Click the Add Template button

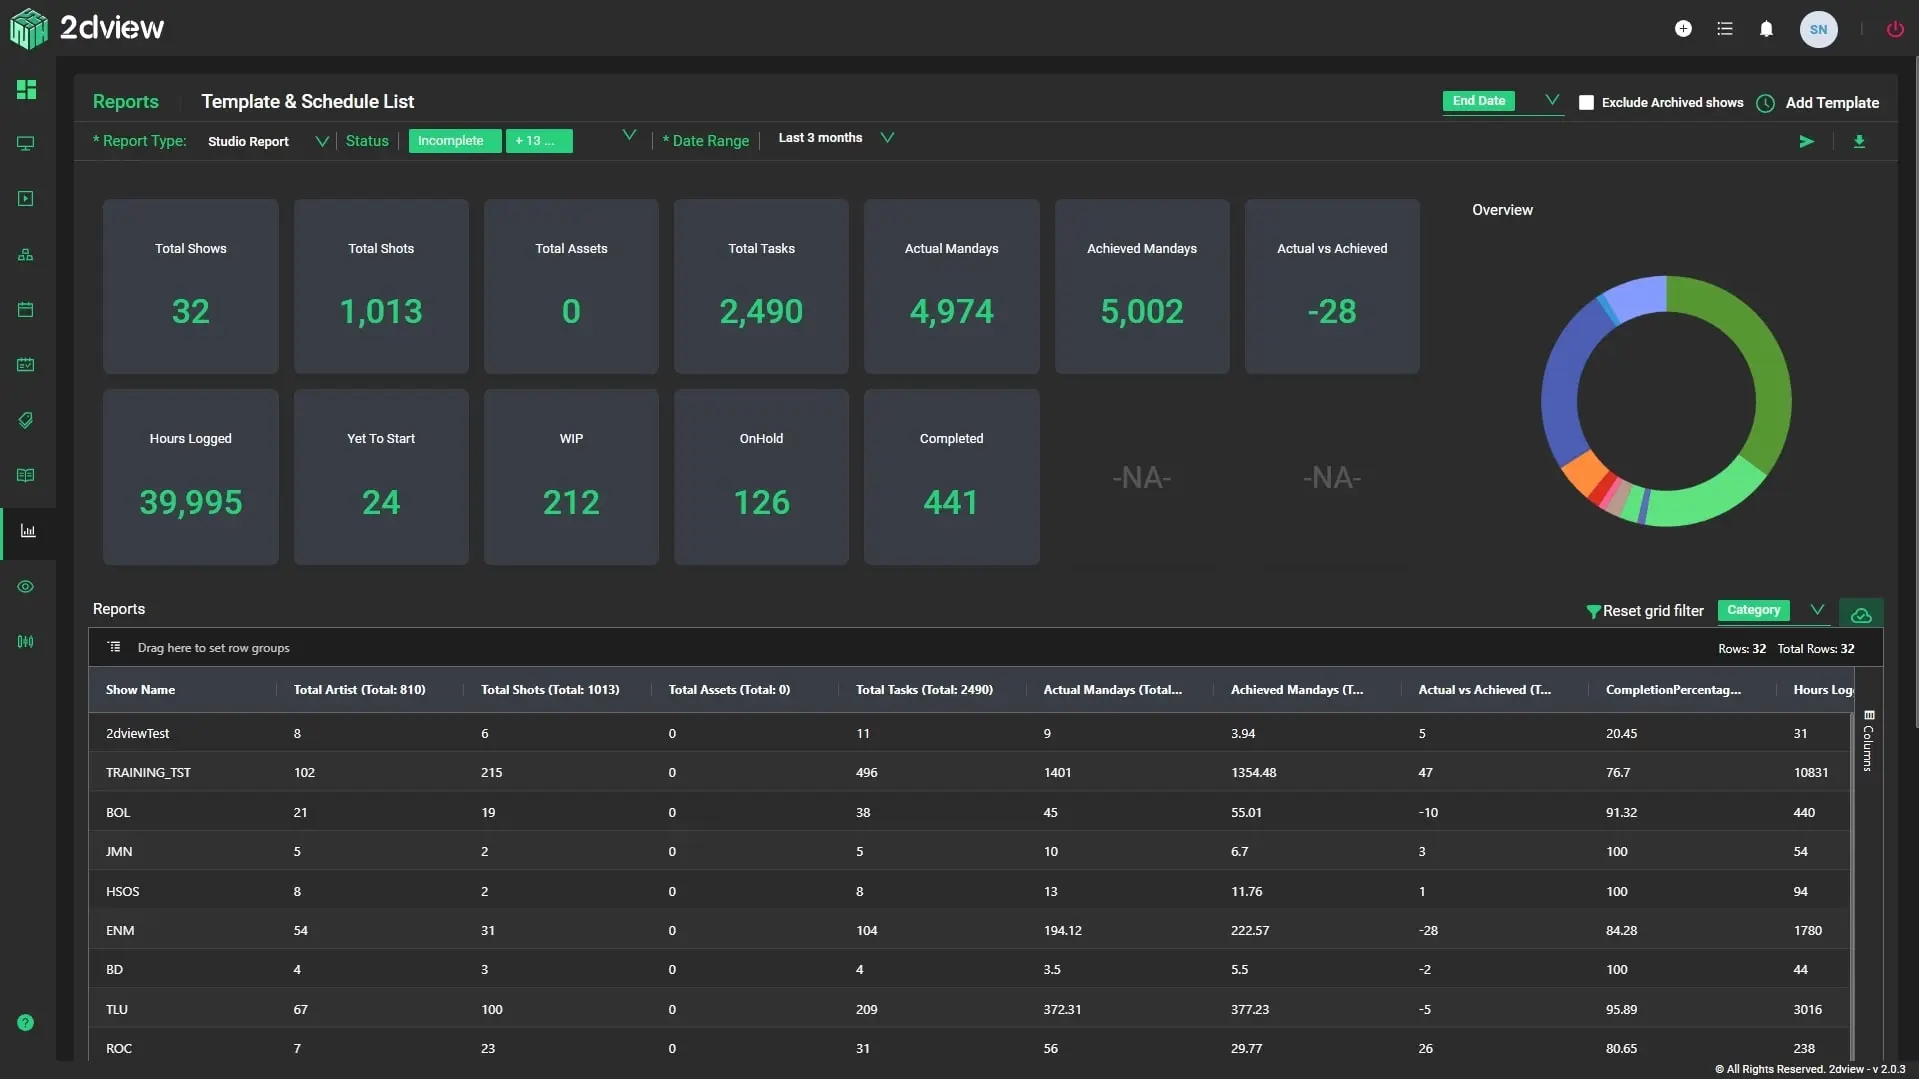point(1832,103)
